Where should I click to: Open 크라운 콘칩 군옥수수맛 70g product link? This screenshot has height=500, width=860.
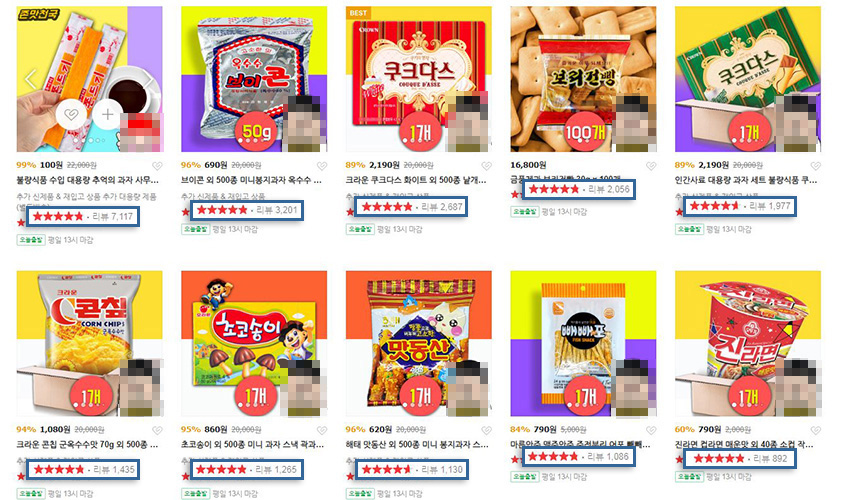point(87,445)
